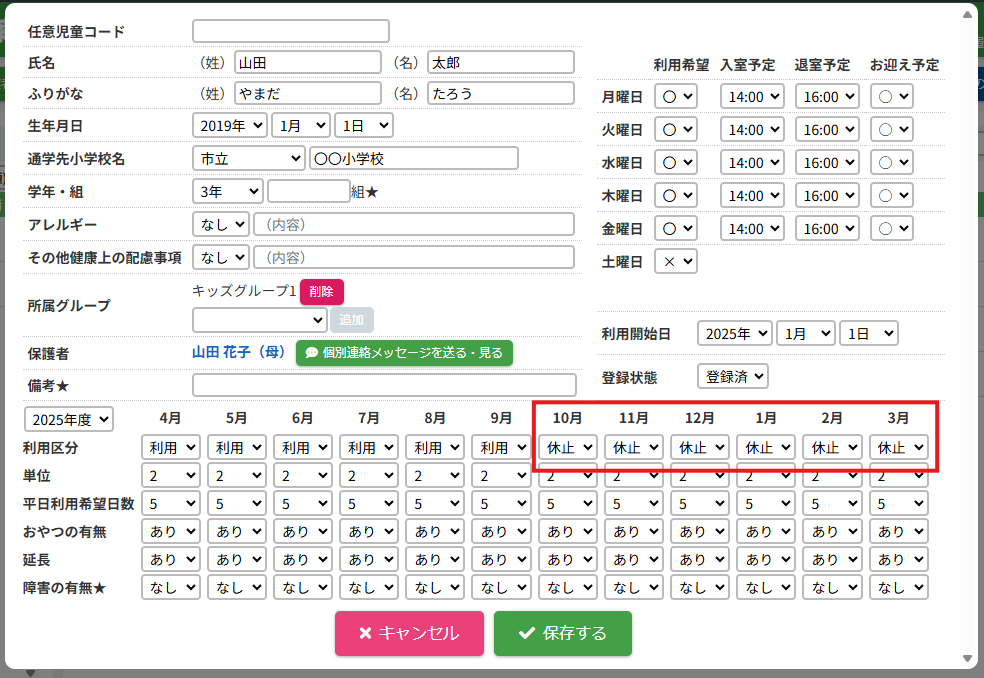This screenshot has width=984, height=678.
Task: Select the アレルギー なし dropdown
Action: point(220,224)
